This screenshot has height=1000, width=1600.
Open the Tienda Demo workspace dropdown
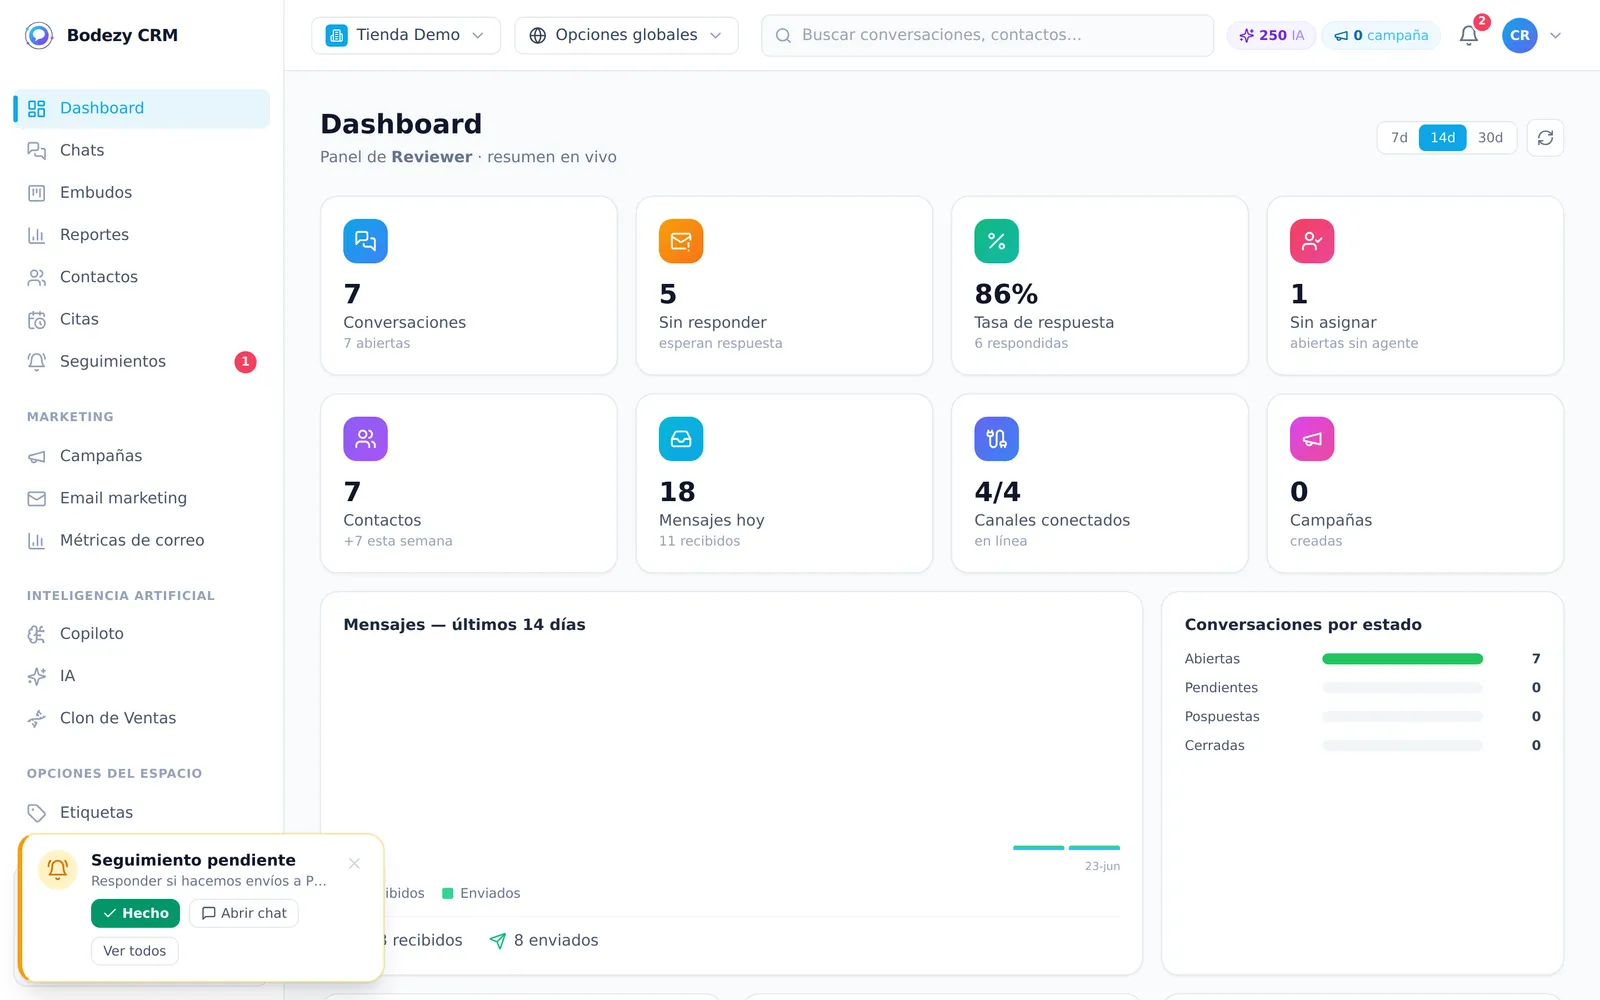point(406,35)
